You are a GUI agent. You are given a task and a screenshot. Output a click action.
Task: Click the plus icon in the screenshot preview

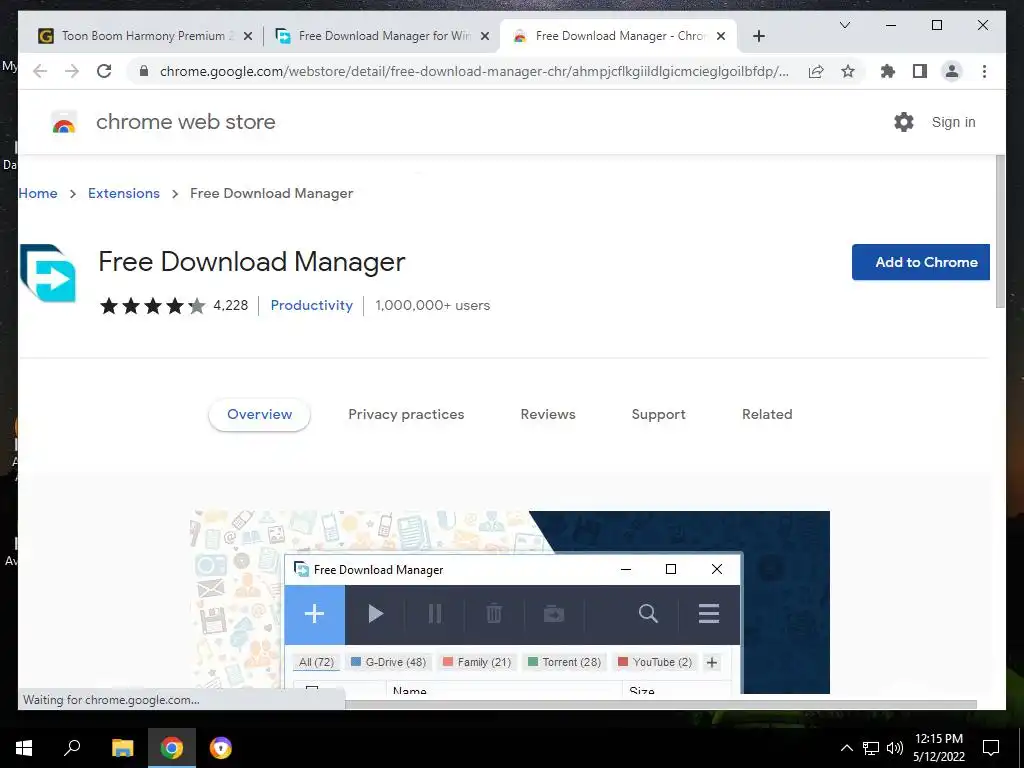click(315, 614)
